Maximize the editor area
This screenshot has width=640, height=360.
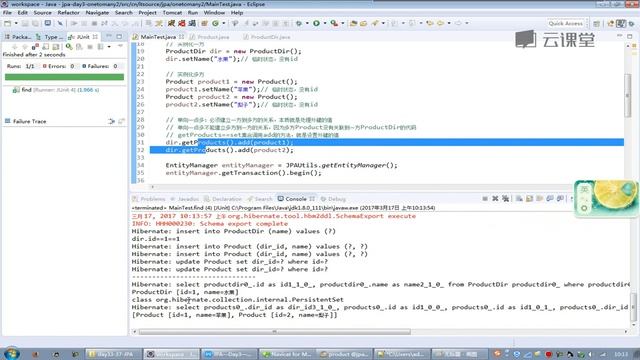630,36
